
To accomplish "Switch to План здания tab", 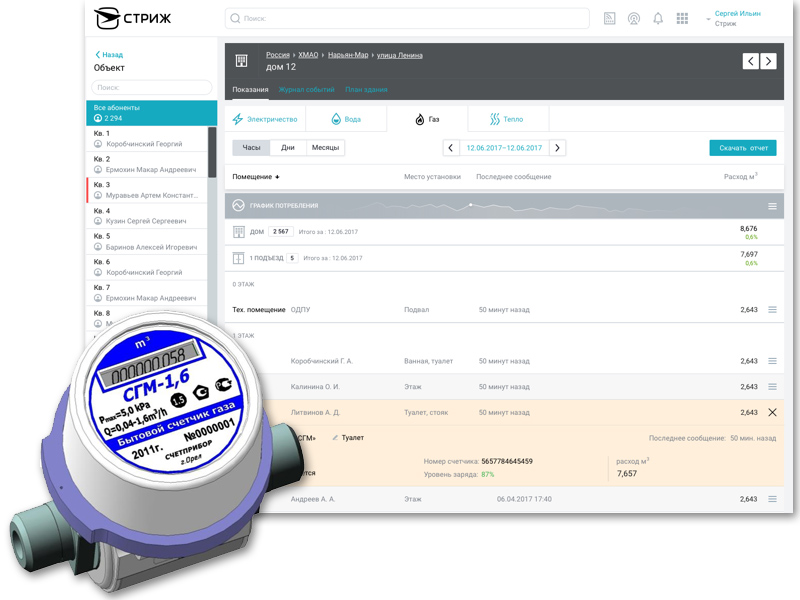I will pyautogui.click(x=366, y=89).
